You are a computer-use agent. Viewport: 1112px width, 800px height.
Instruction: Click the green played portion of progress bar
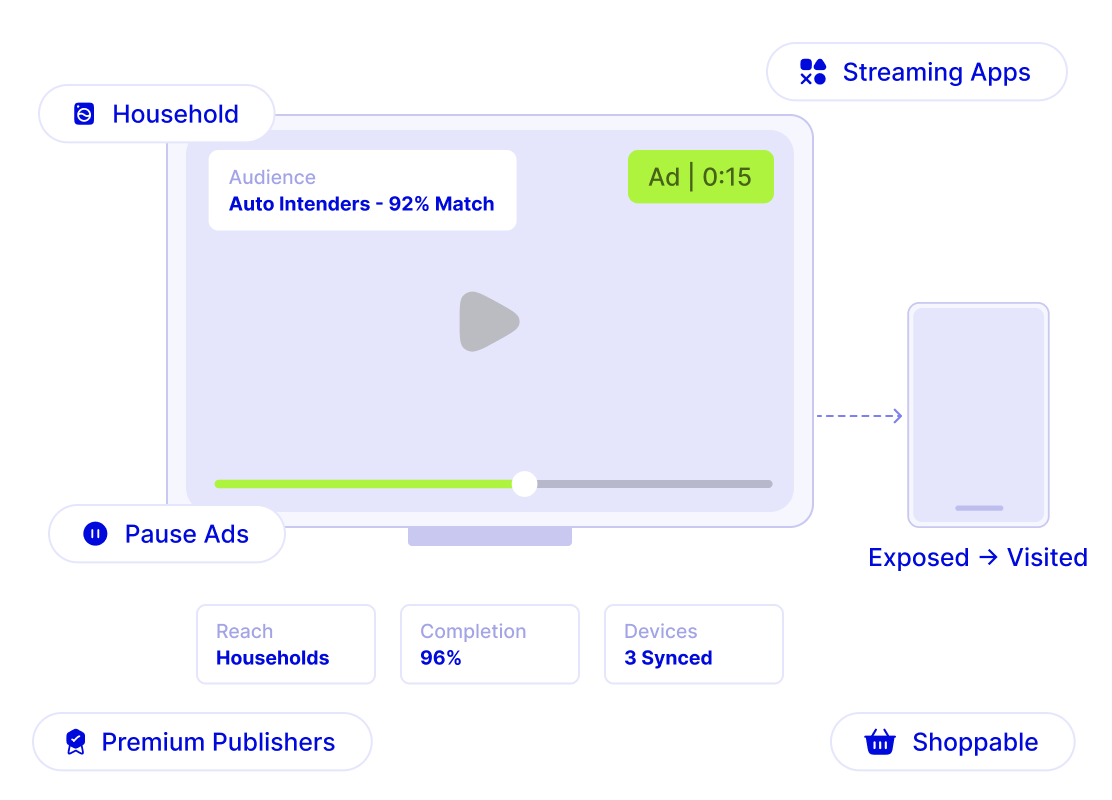tap(363, 484)
